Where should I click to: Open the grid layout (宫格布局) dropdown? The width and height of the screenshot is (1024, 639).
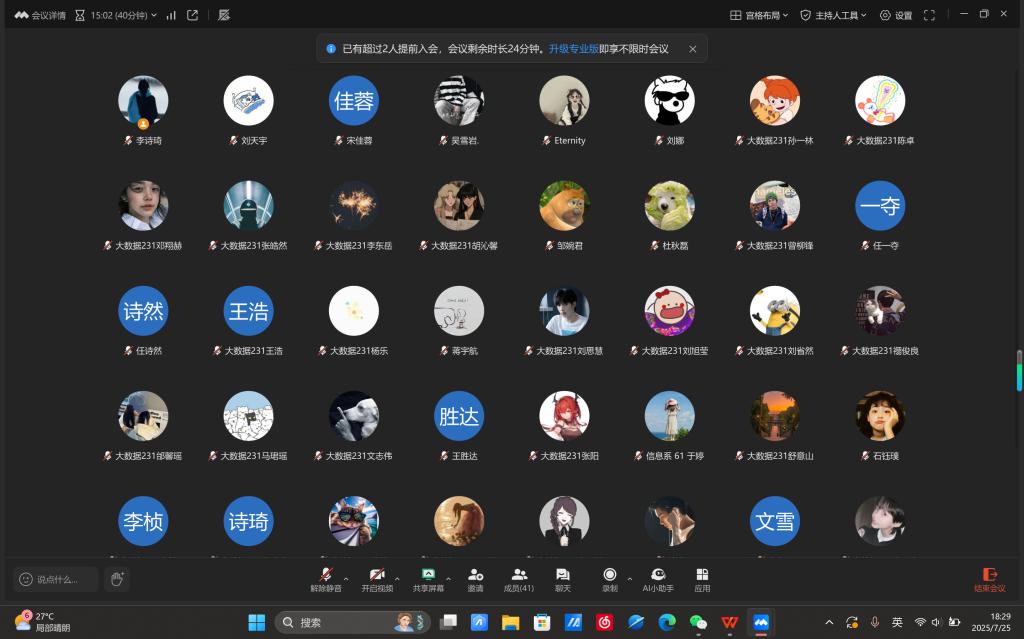pos(759,15)
